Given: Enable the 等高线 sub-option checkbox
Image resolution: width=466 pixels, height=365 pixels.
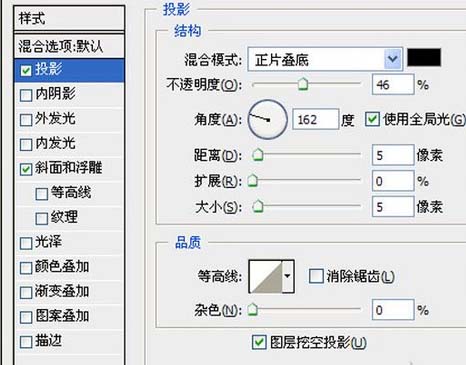Looking at the screenshot, I should tap(42, 194).
